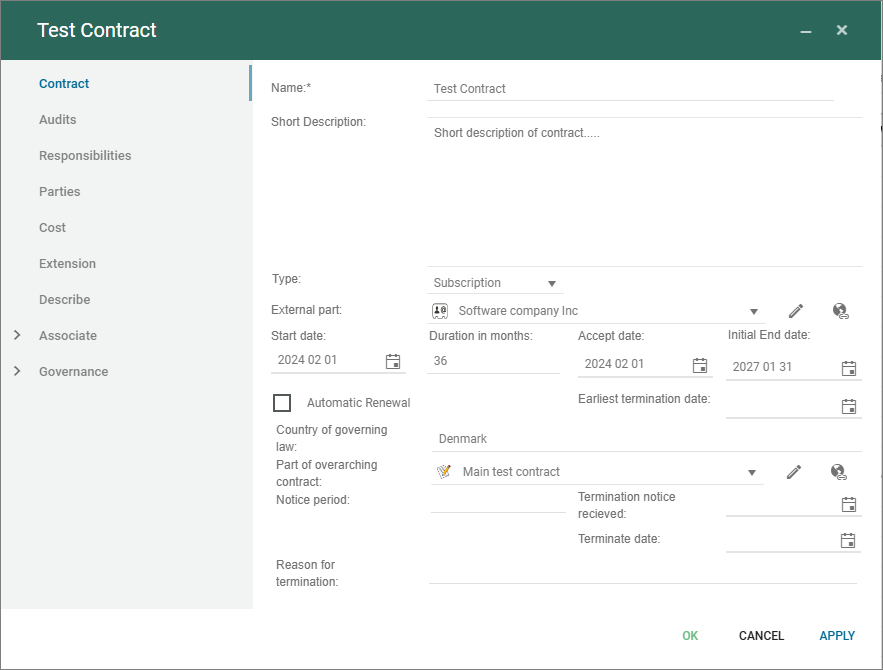The width and height of the screenshot is (883, 670).
Task: Click the Initial End date calendar icon
Action: [x=849, y=368]
